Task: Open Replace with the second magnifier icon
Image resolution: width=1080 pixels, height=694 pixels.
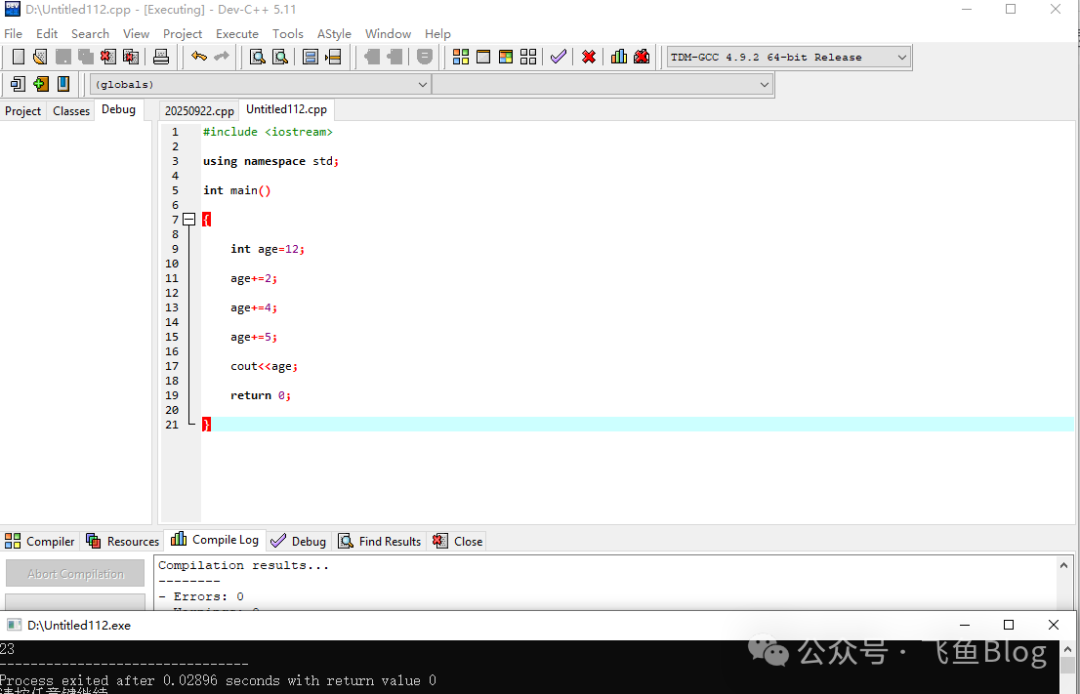Action: pyautogui.click(x=280, y=57)
